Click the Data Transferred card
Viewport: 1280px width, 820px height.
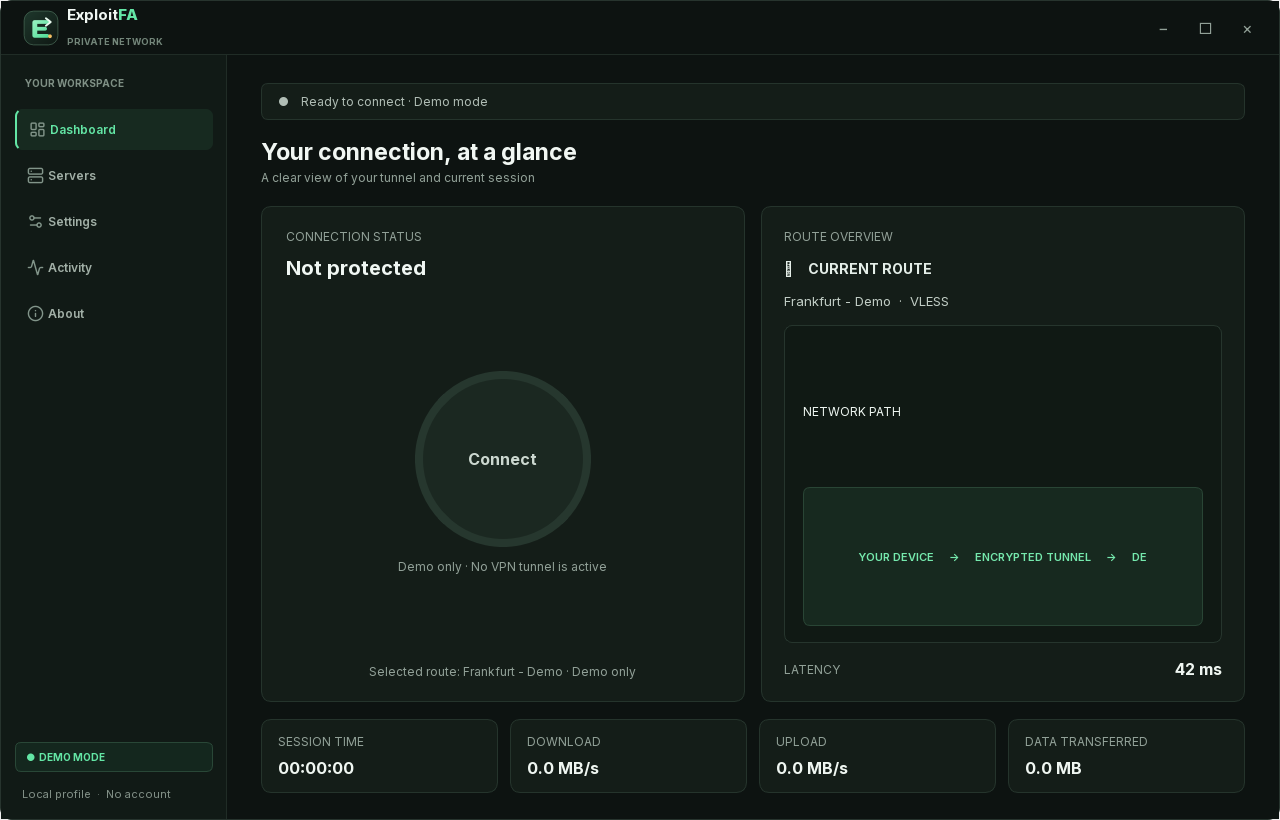click(x=1126, y=756)
